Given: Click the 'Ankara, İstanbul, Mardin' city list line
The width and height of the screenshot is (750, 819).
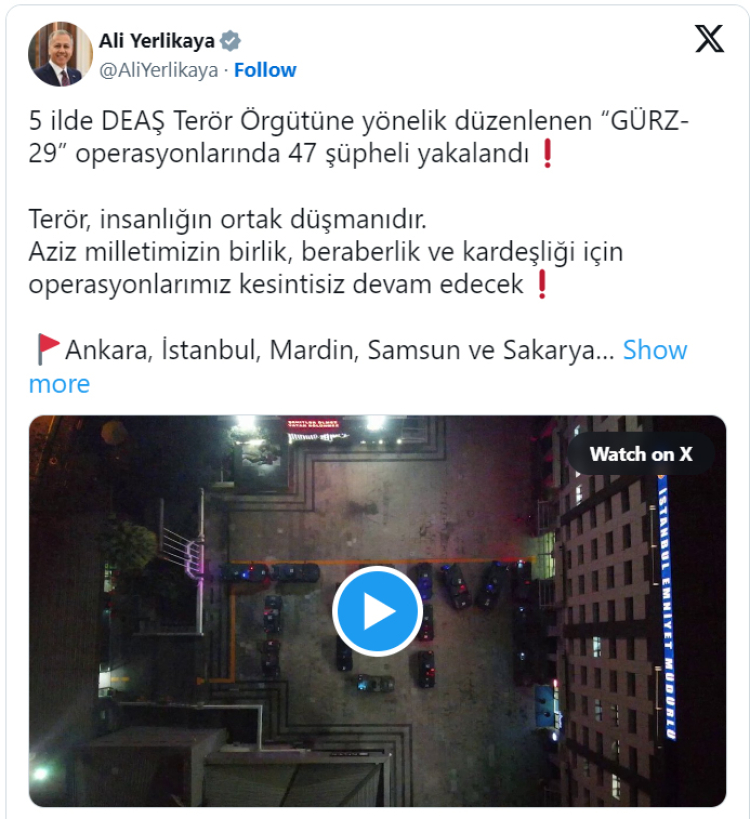Looking at the screenshot, I should (339, 350).
